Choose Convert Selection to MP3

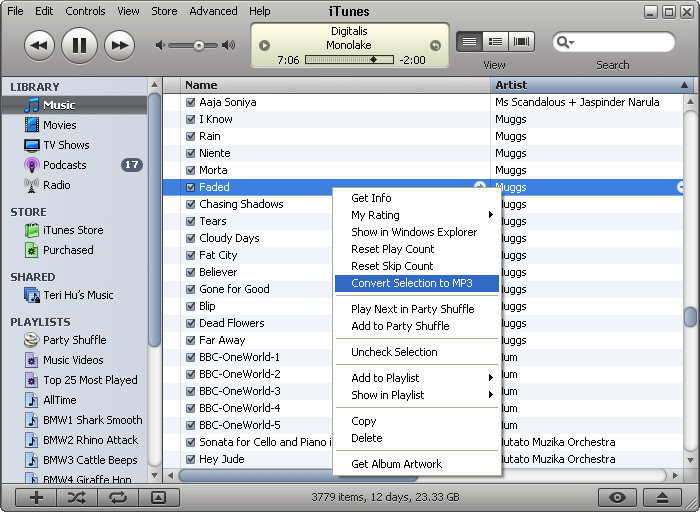411,283
